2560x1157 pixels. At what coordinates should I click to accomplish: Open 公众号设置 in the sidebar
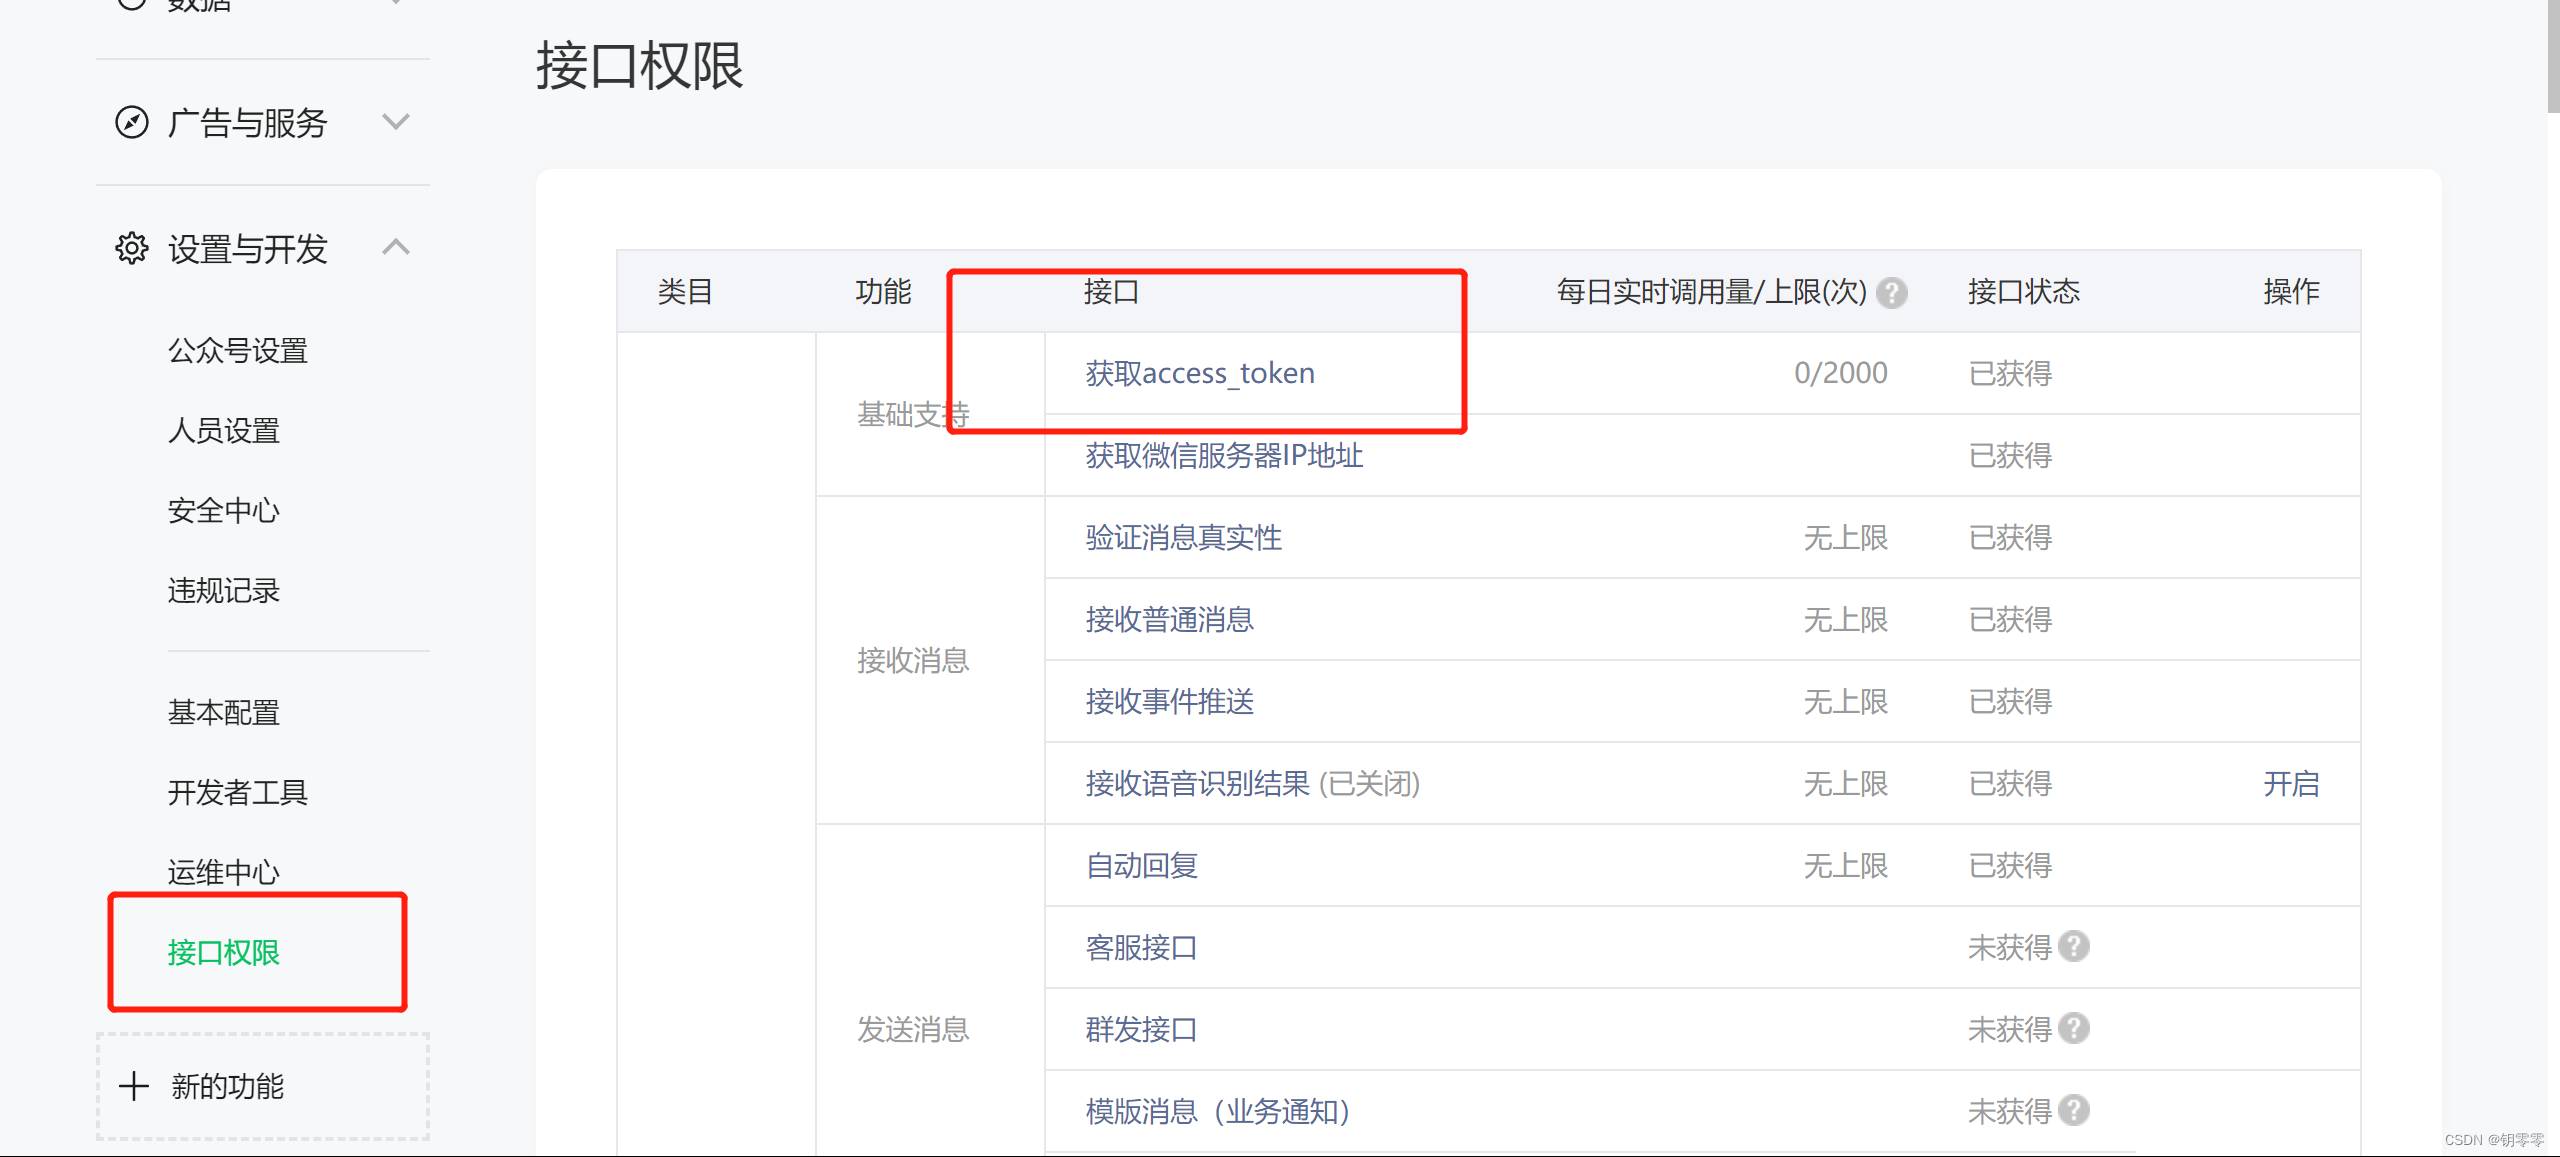(238, 351)
